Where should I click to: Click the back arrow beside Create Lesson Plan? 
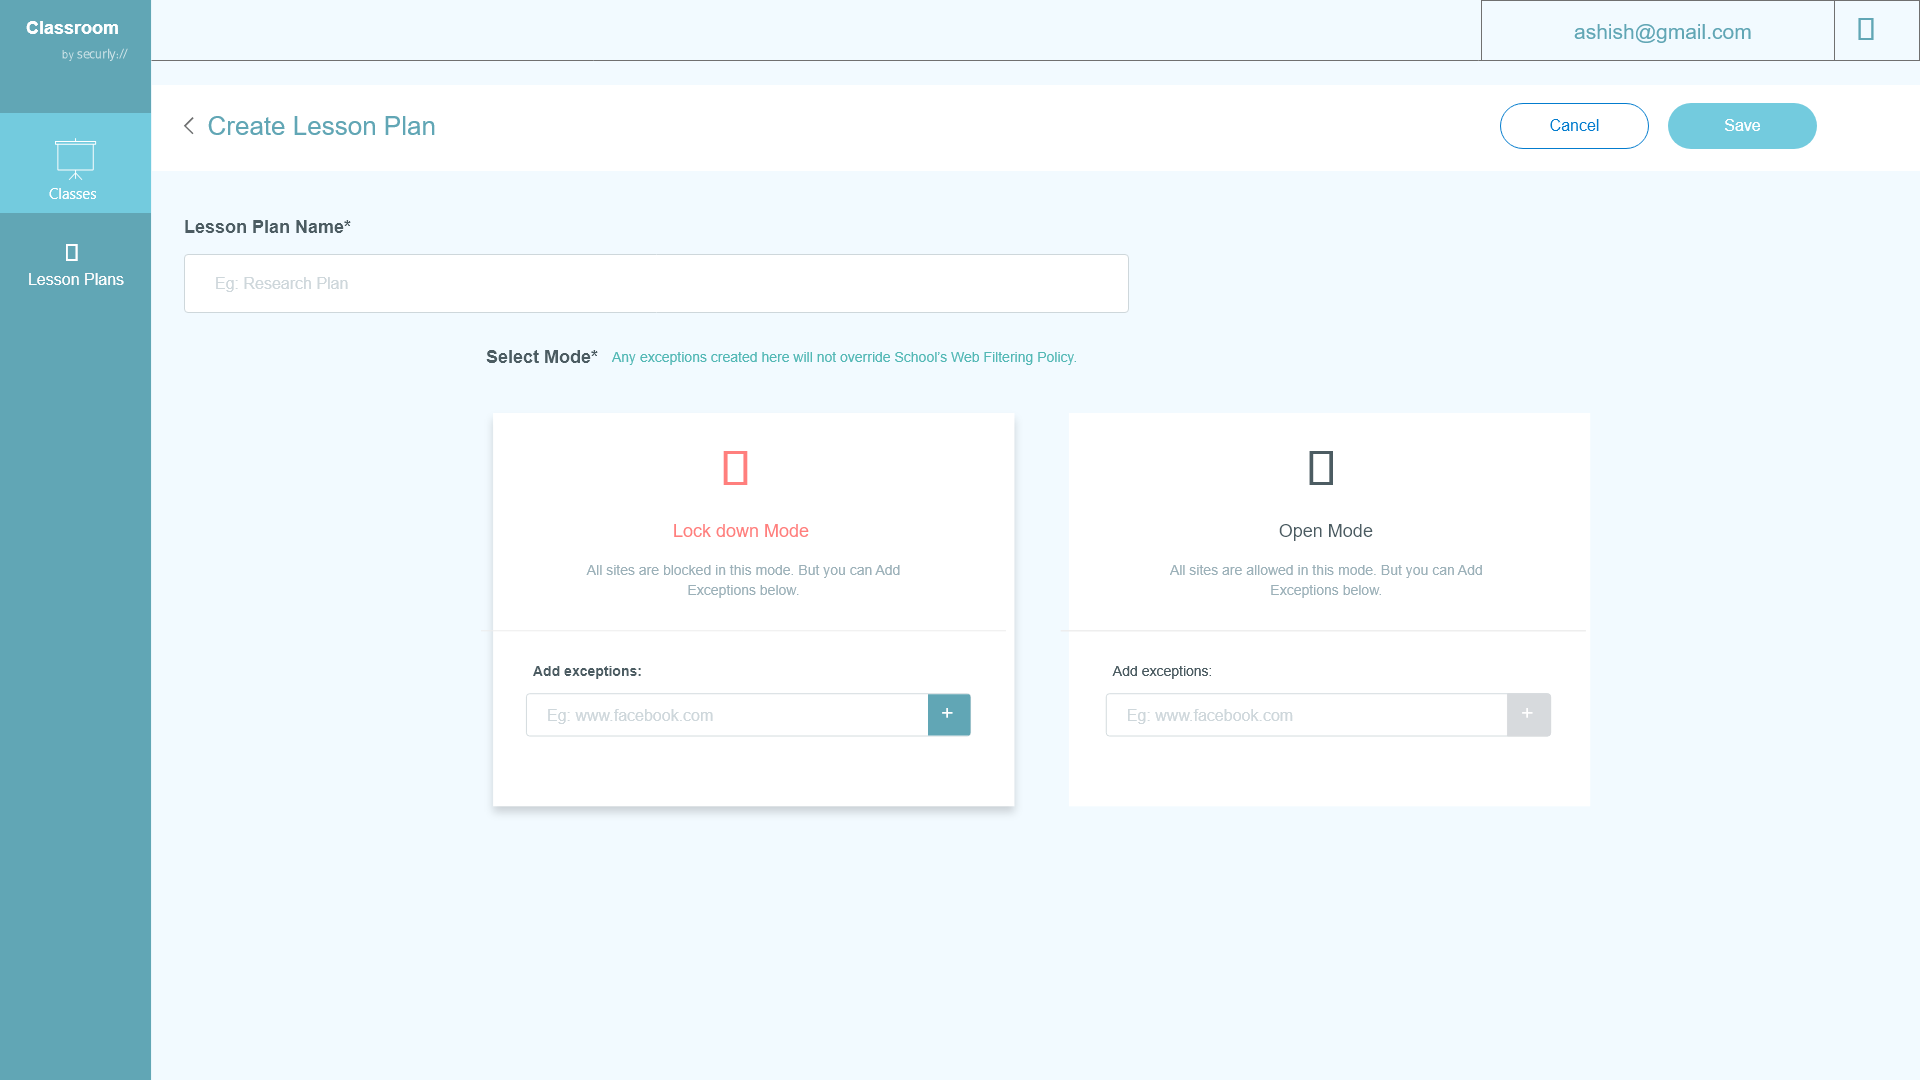tap(189, 126)
